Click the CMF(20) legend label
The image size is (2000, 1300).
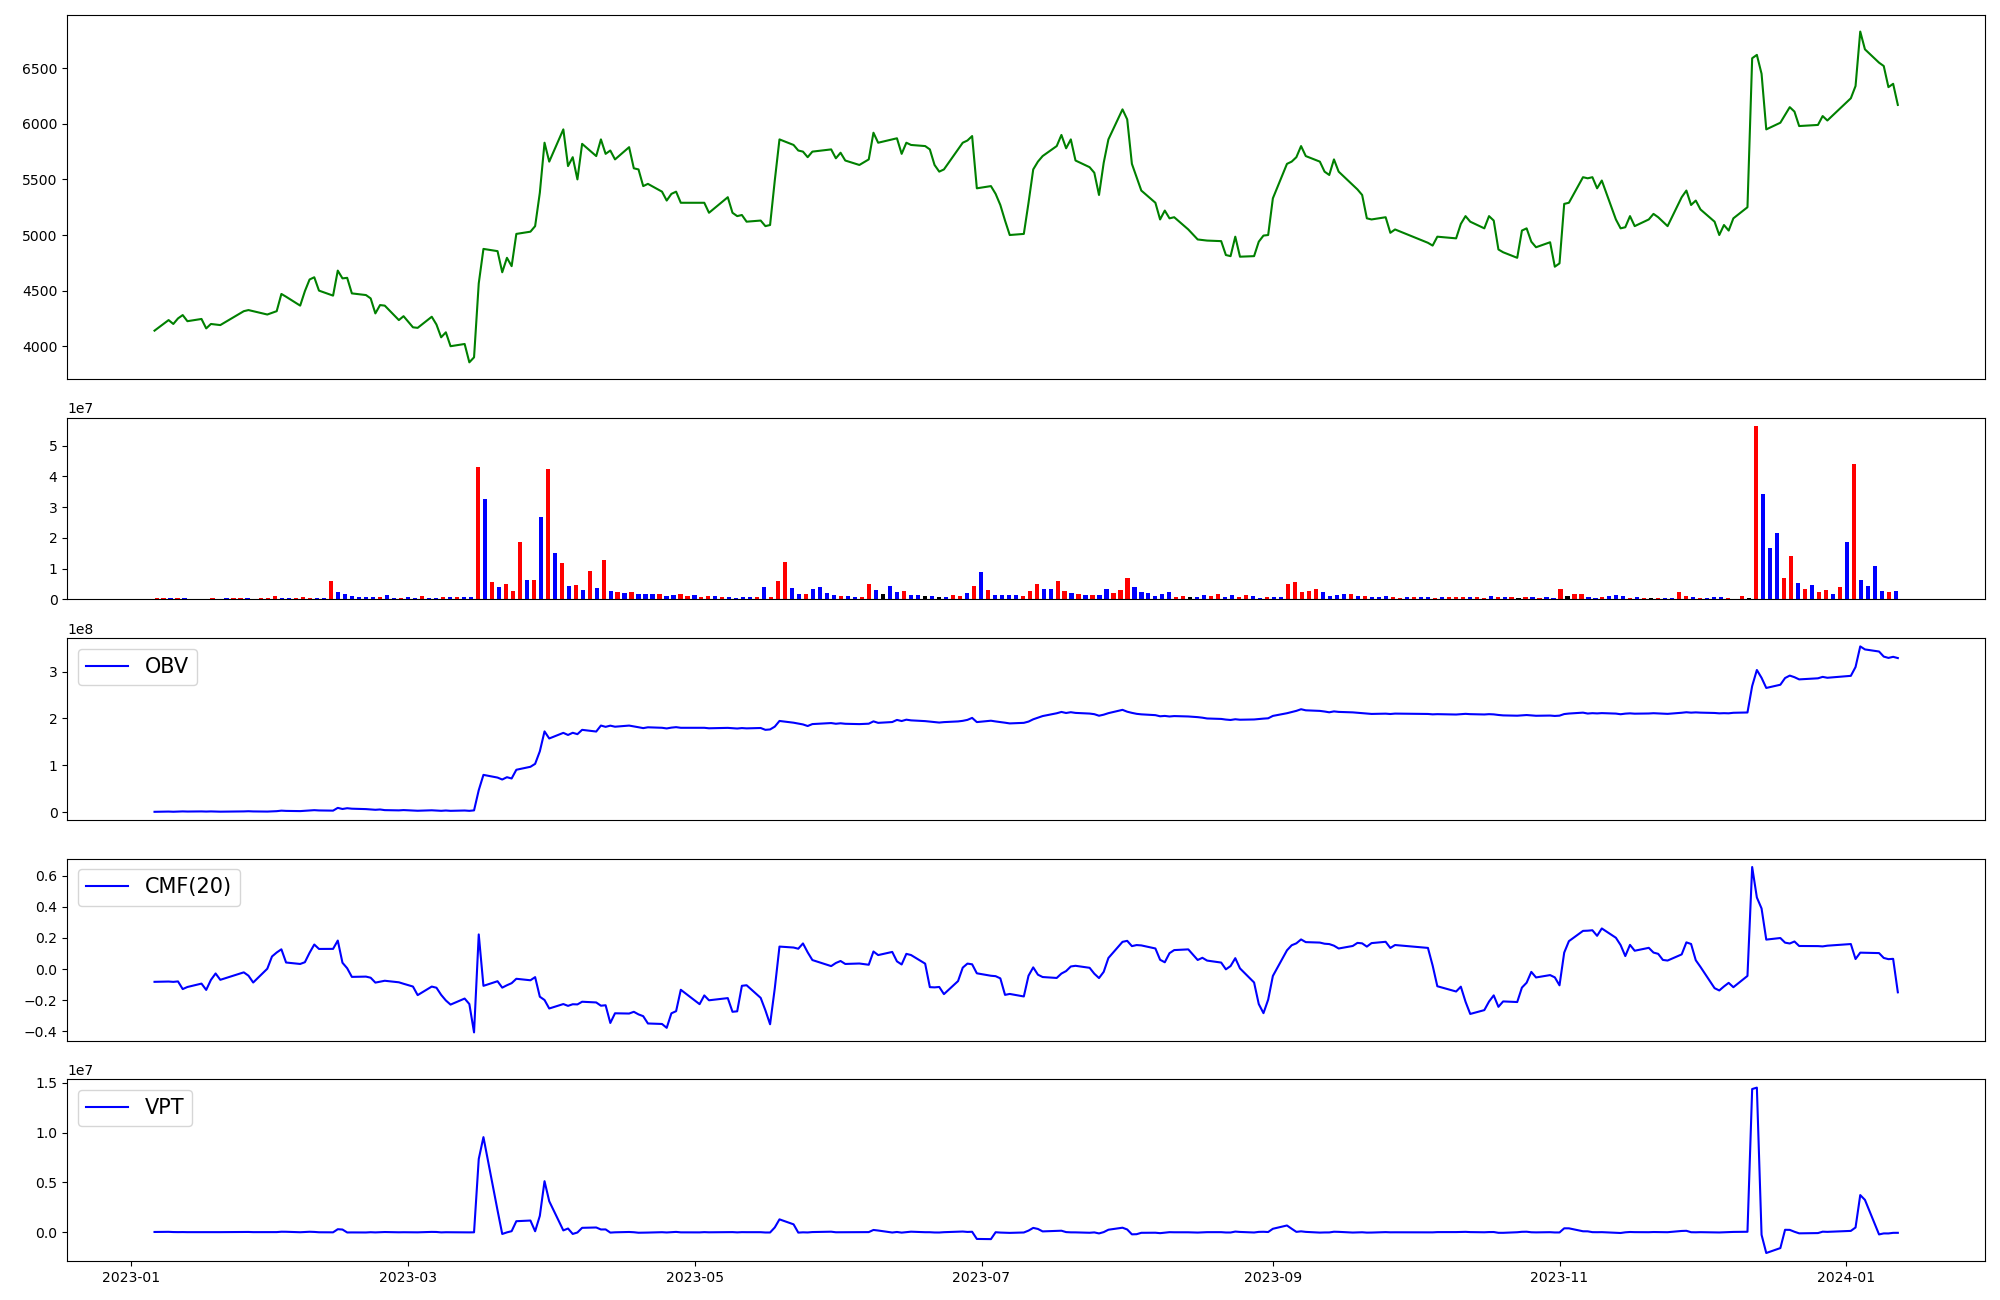pos(187,886)
